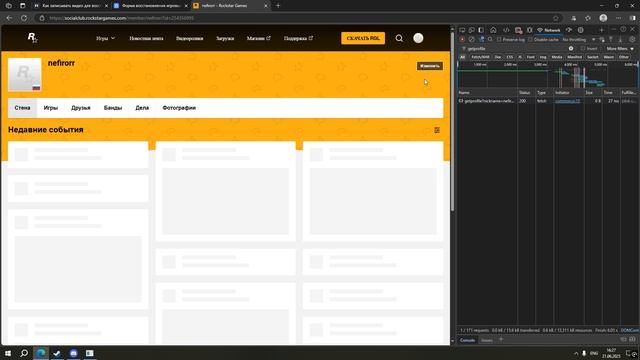This screenshot has height=360, width=640.
Task: Open the Windows Start button
Action: (x=8, y=353)
